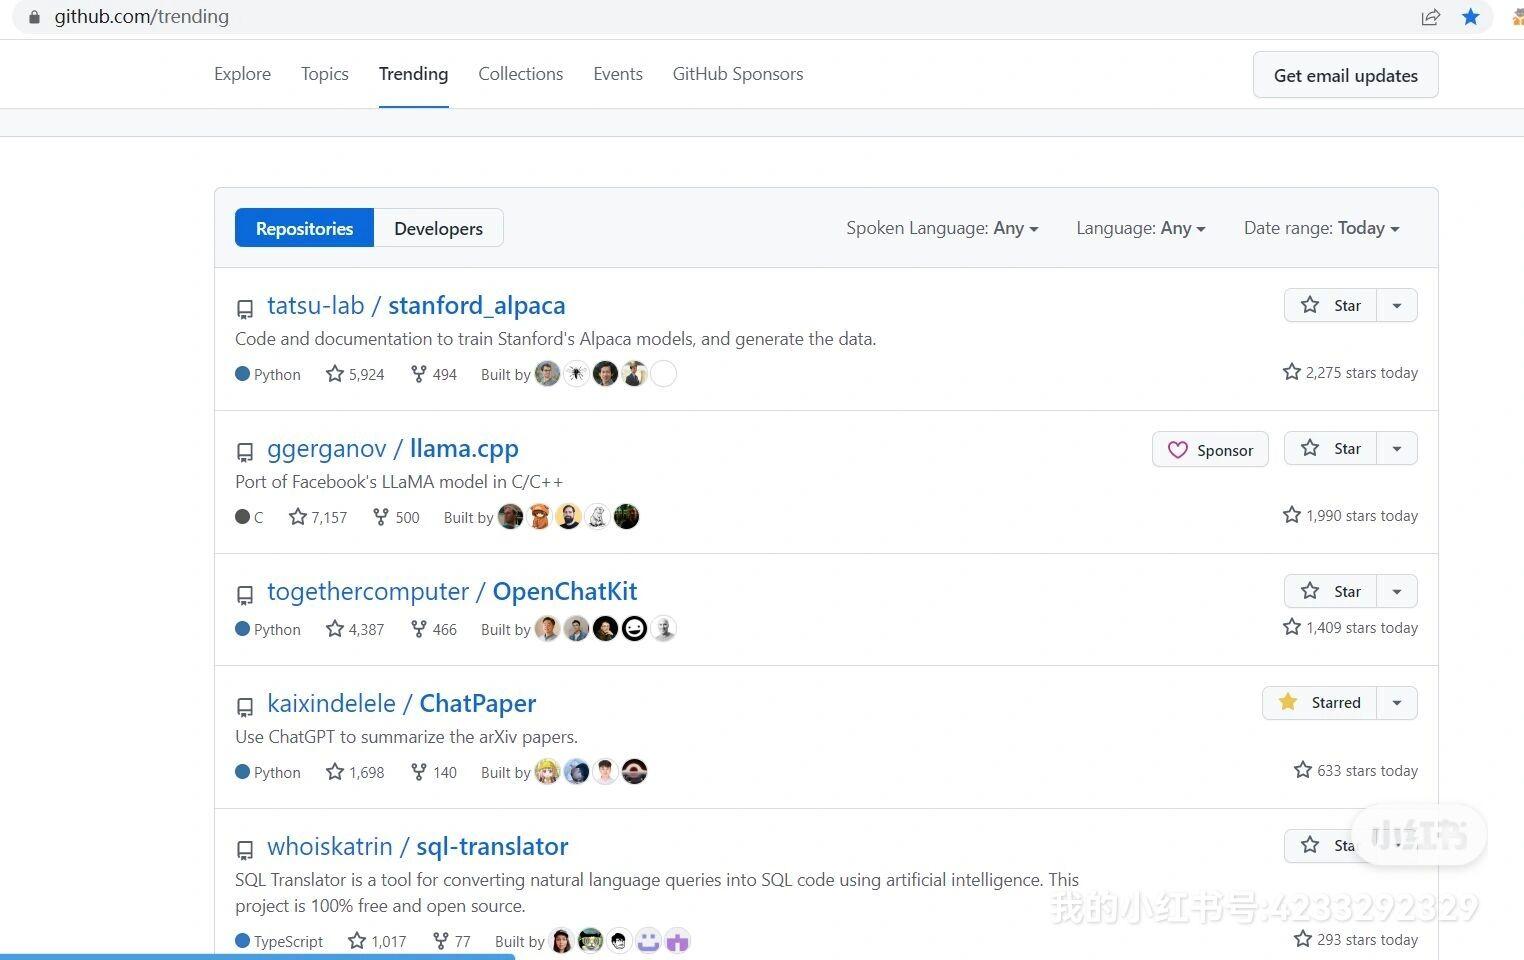Switch to the Developers view
The image size is (1524, 960).
tap(438, 228)
